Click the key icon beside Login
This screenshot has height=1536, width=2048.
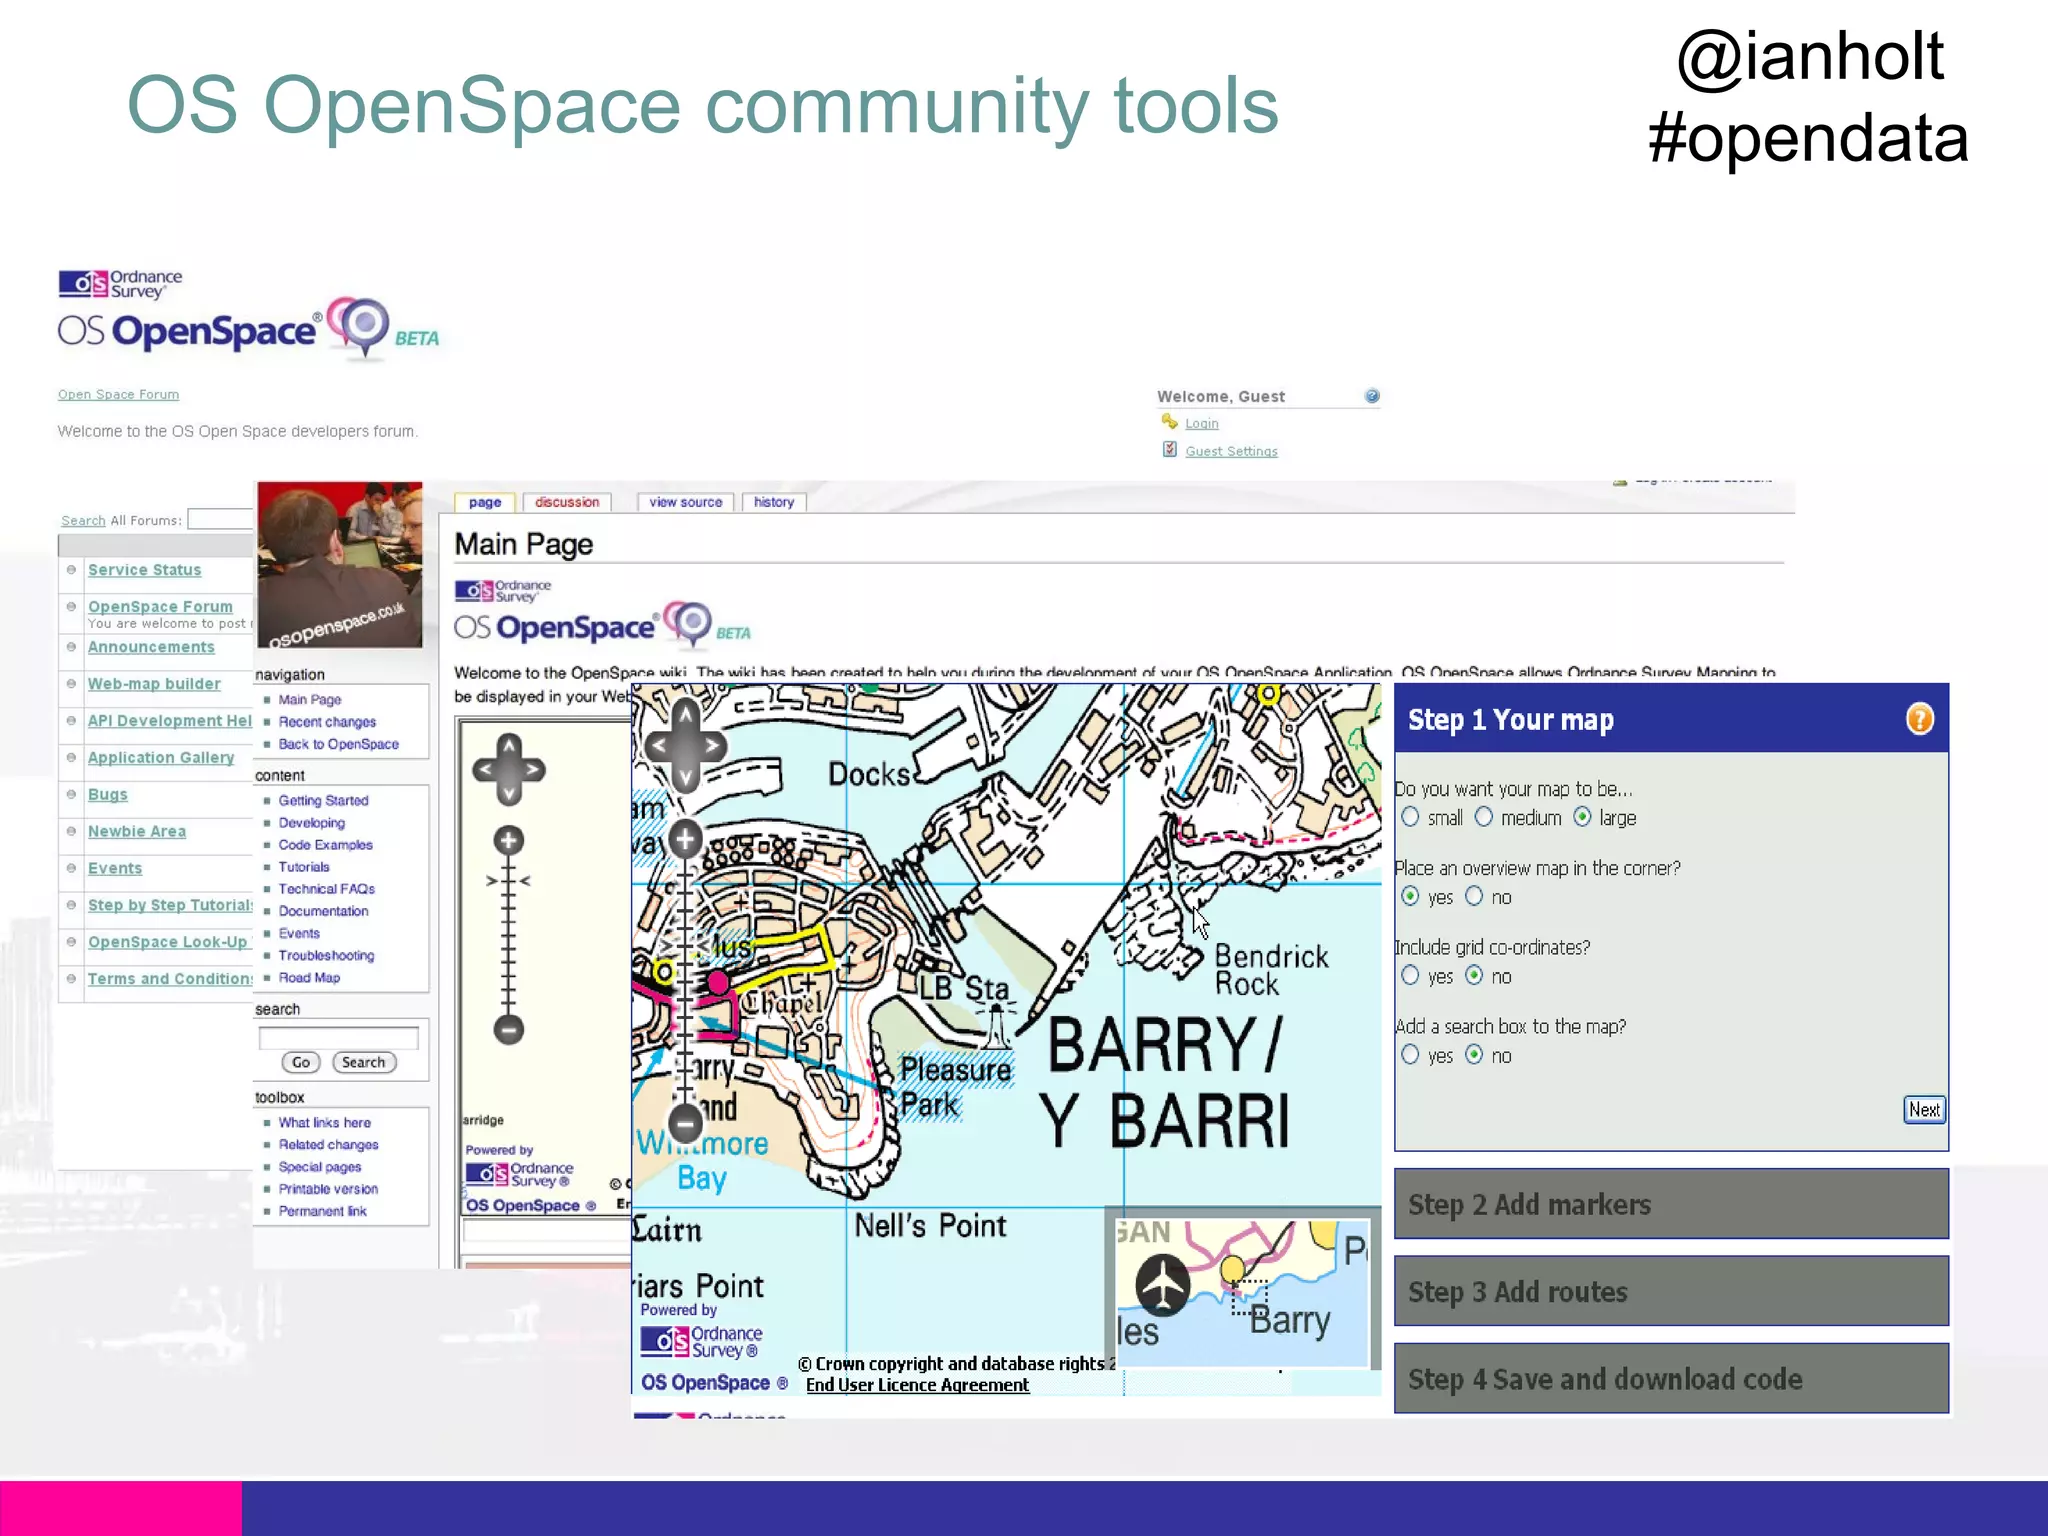[x=1169, y=422]
